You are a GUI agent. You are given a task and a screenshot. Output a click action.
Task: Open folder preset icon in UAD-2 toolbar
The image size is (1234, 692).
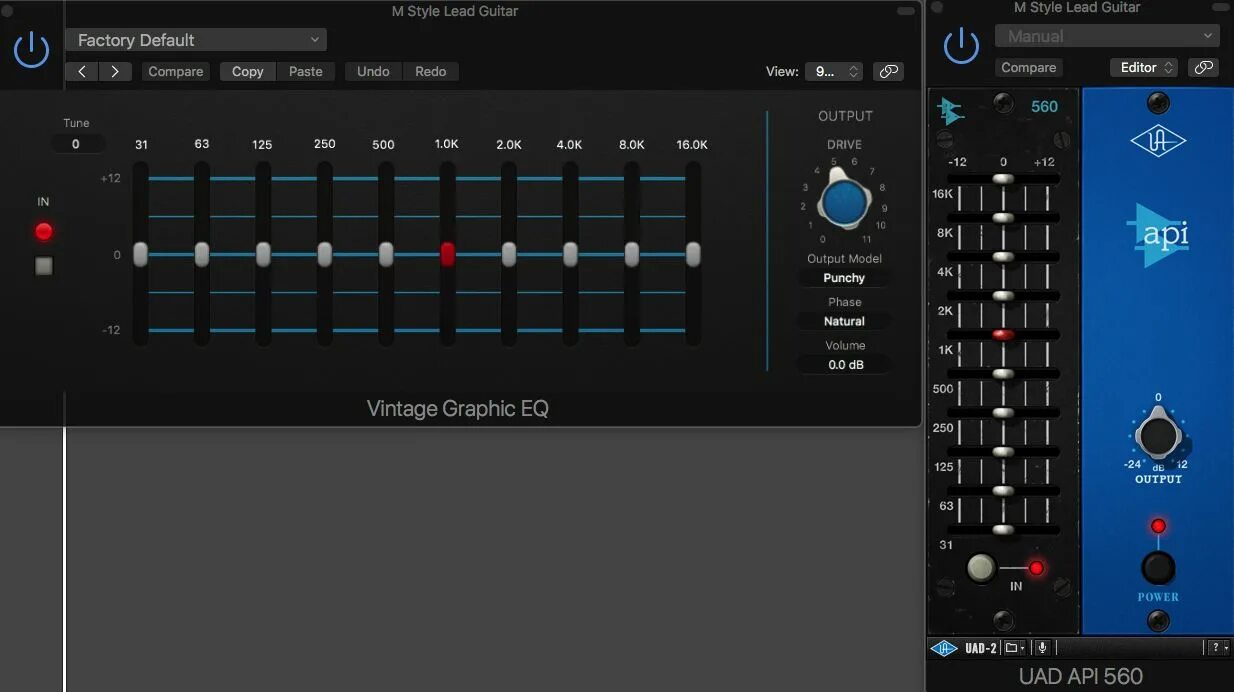tap(1015, 648)
